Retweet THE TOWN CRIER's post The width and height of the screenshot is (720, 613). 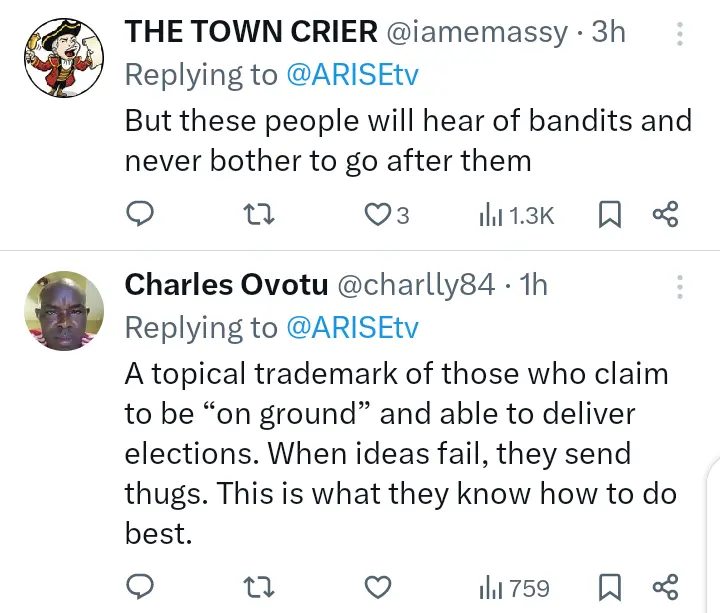pos(259,214)
